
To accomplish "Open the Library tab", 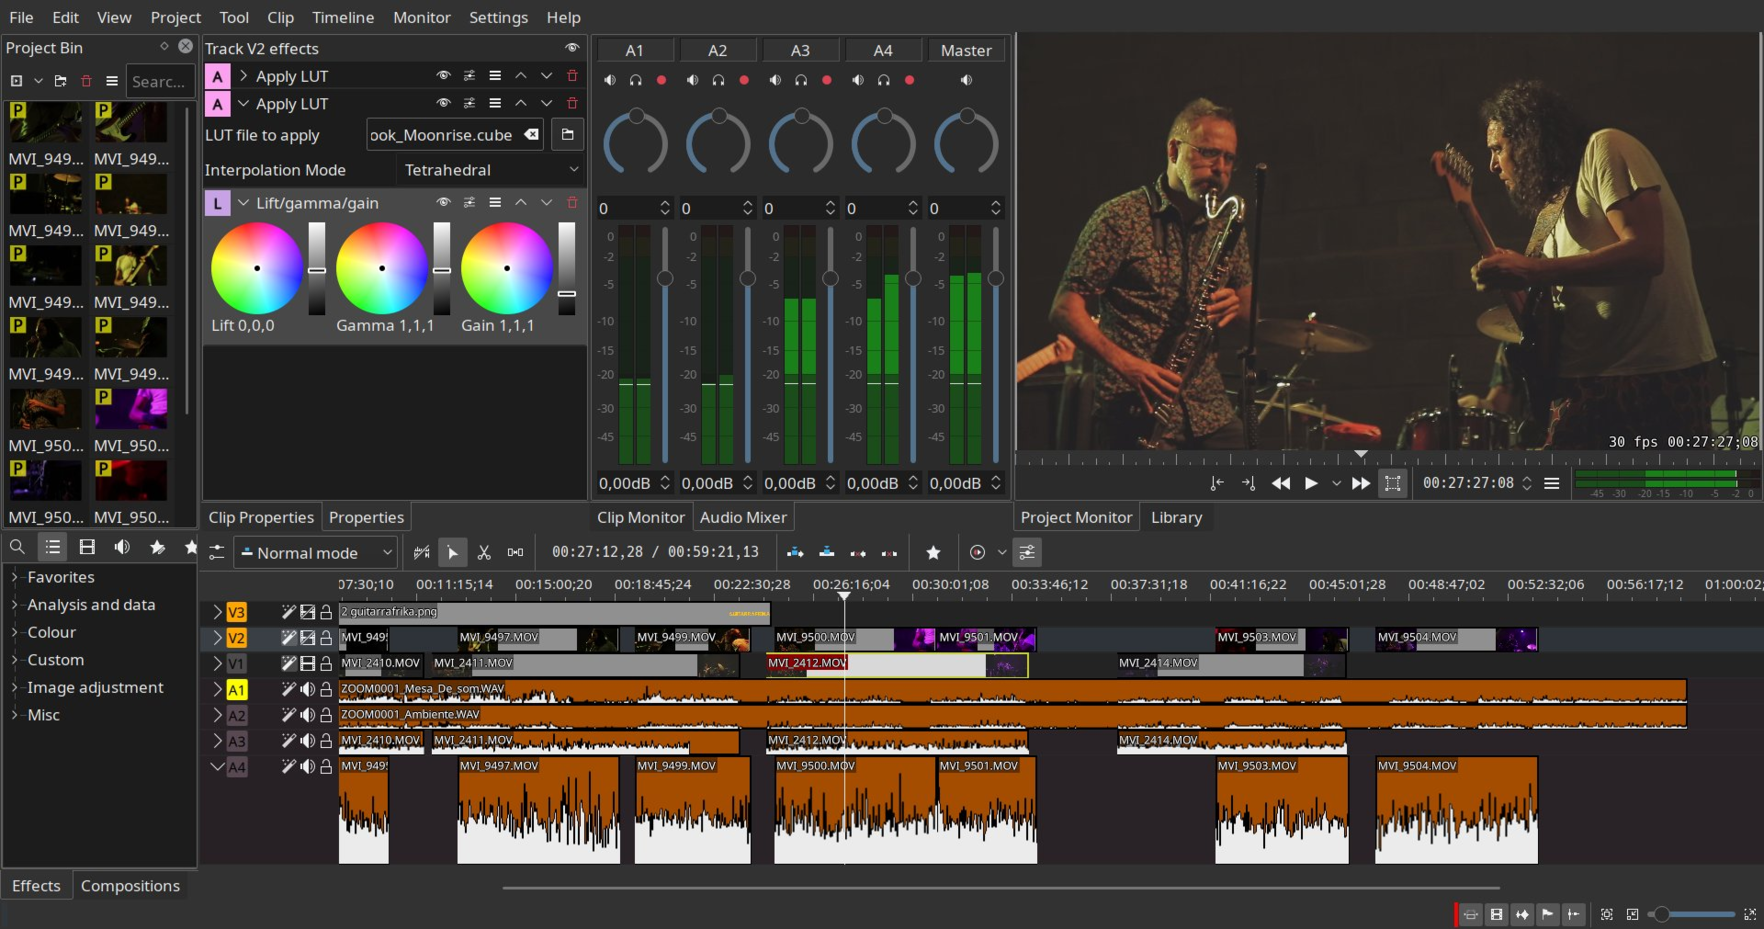I will coord(1176,517).
